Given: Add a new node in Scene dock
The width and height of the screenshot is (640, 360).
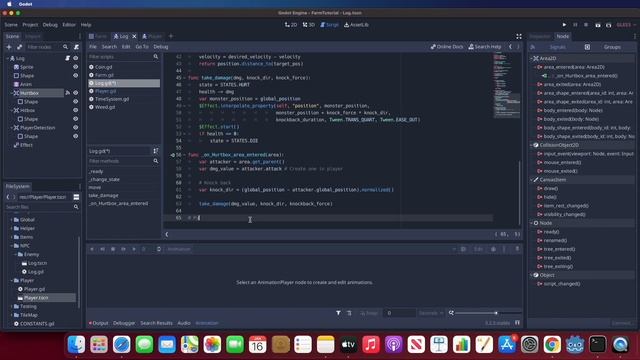Looking at the screenshot, I should tap(9, 47).
